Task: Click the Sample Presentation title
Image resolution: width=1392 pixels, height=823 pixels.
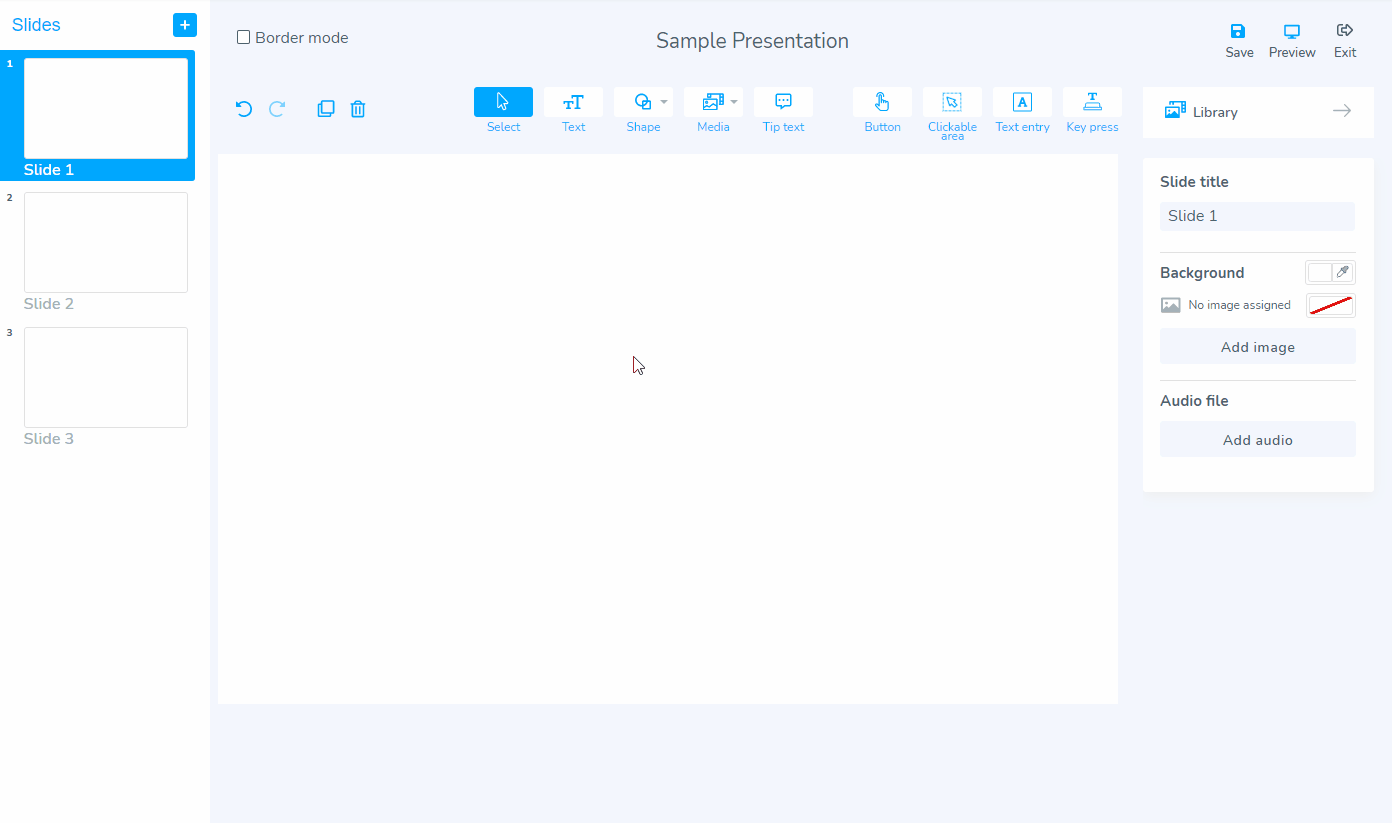Action: pos(752,41)
